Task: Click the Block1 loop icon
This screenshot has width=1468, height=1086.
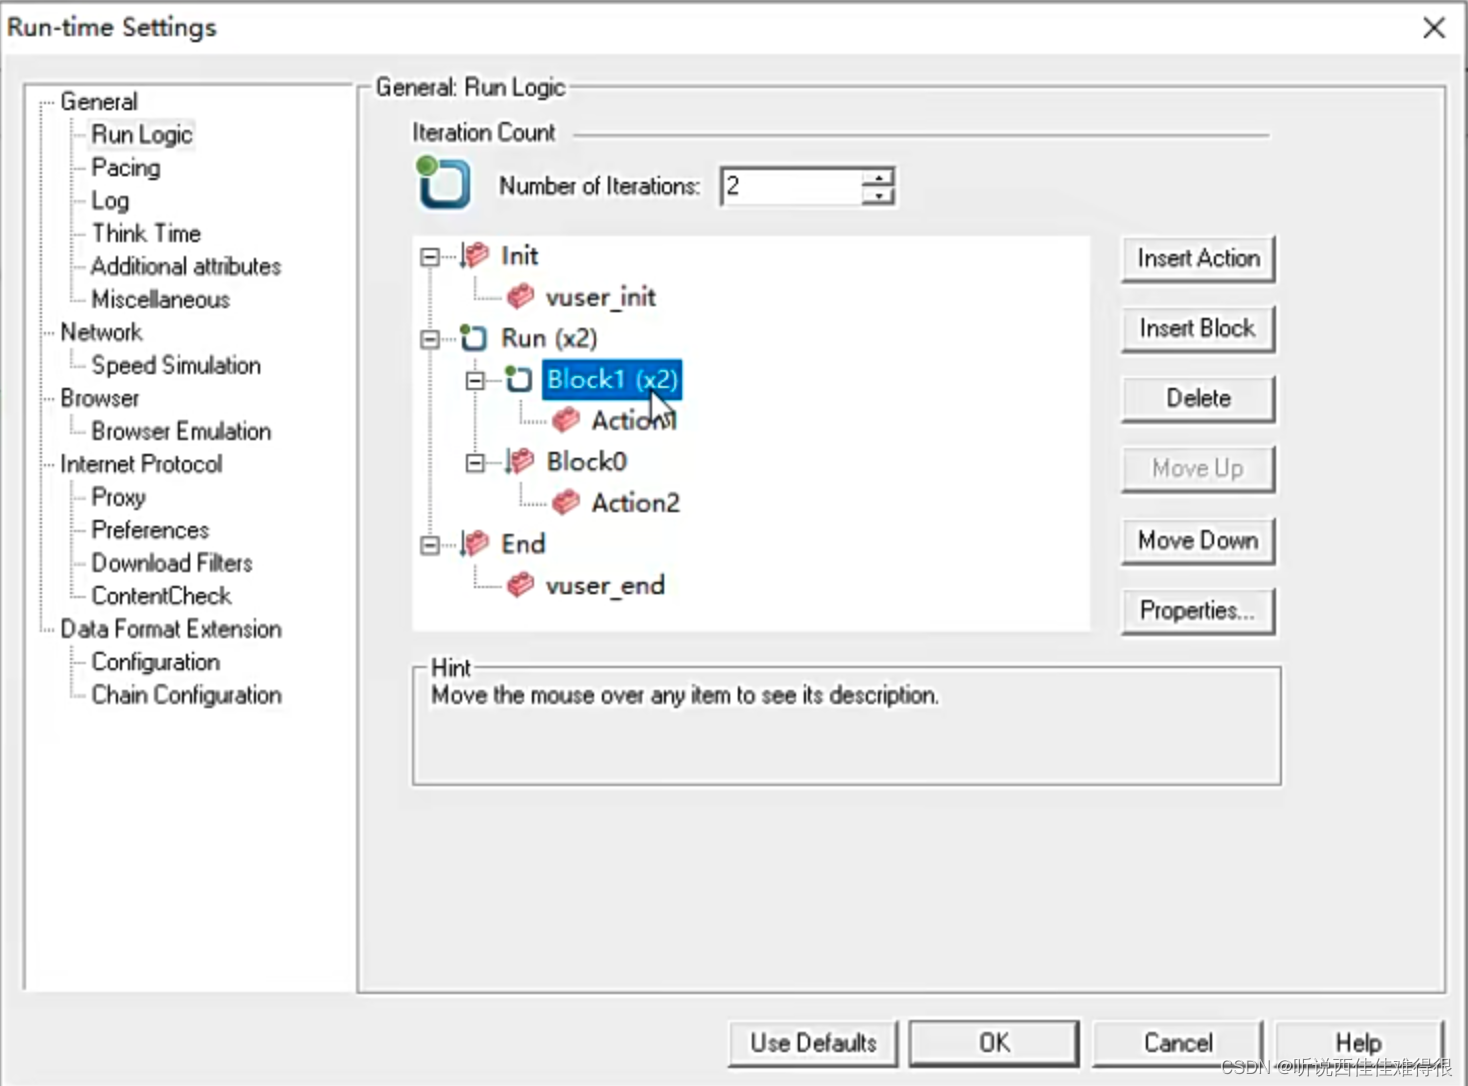Action: coord(518,379)
